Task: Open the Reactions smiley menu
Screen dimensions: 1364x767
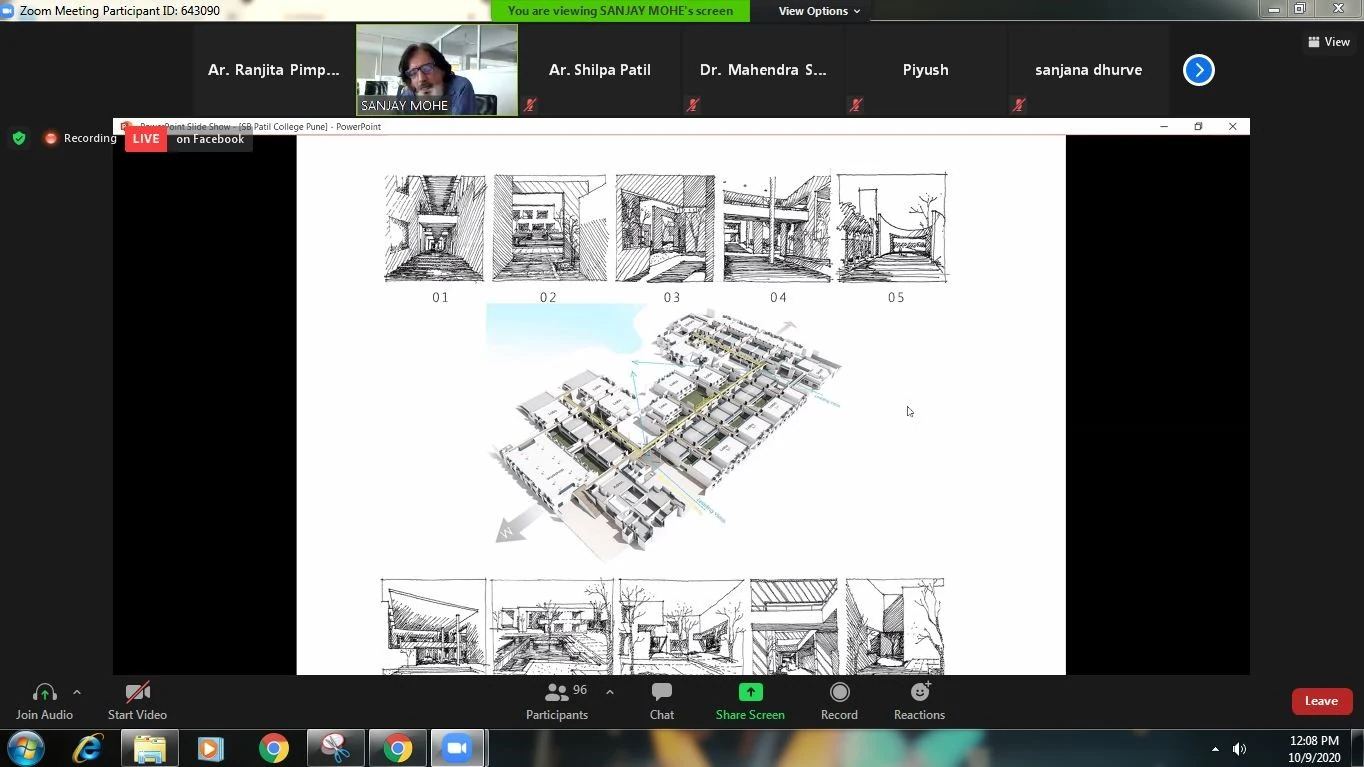Action: point(920,692)
